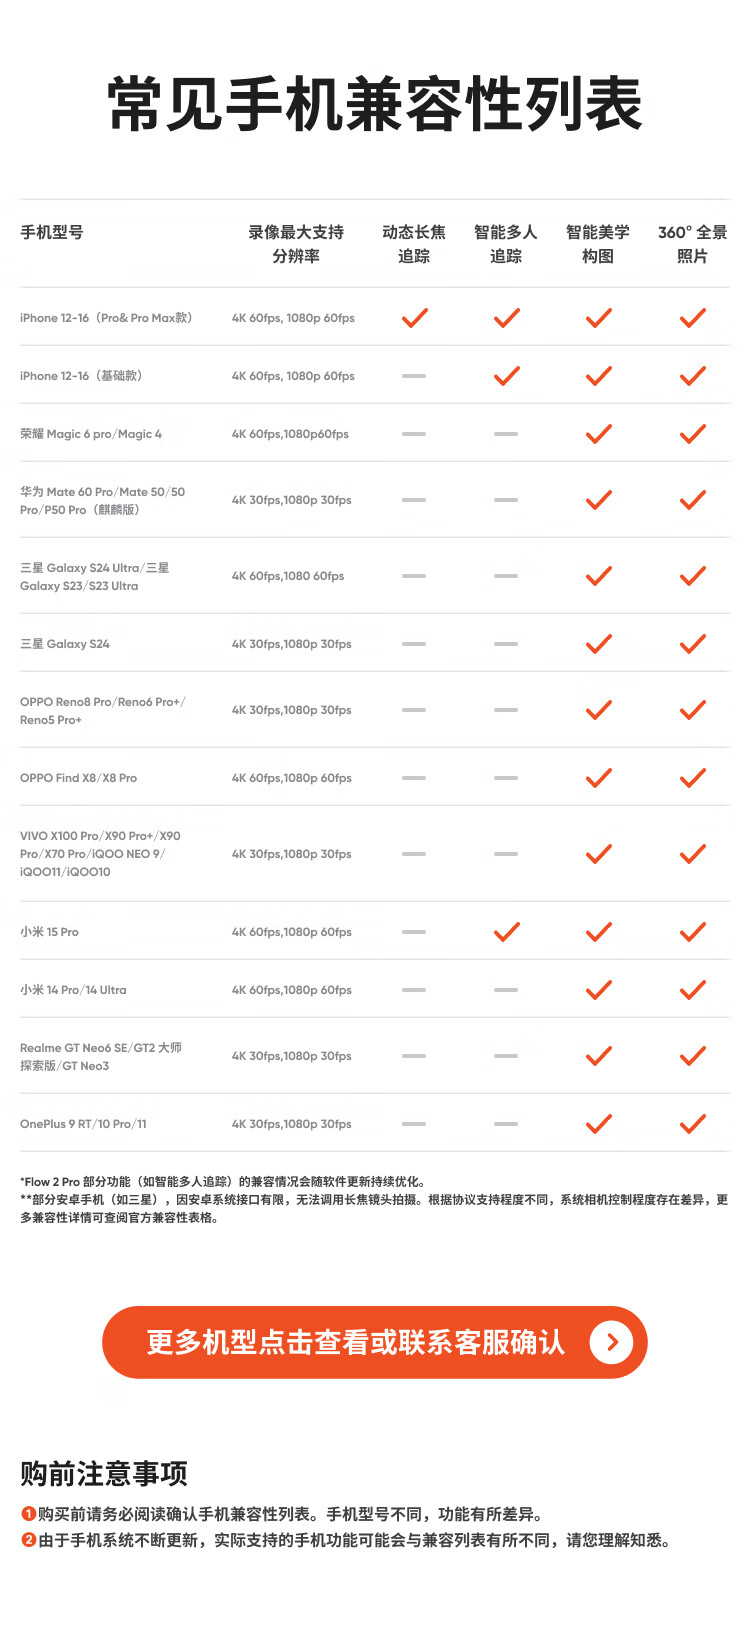Click the 更多机型点击查看或联系客服确认 button

[x=375, y=1342]
